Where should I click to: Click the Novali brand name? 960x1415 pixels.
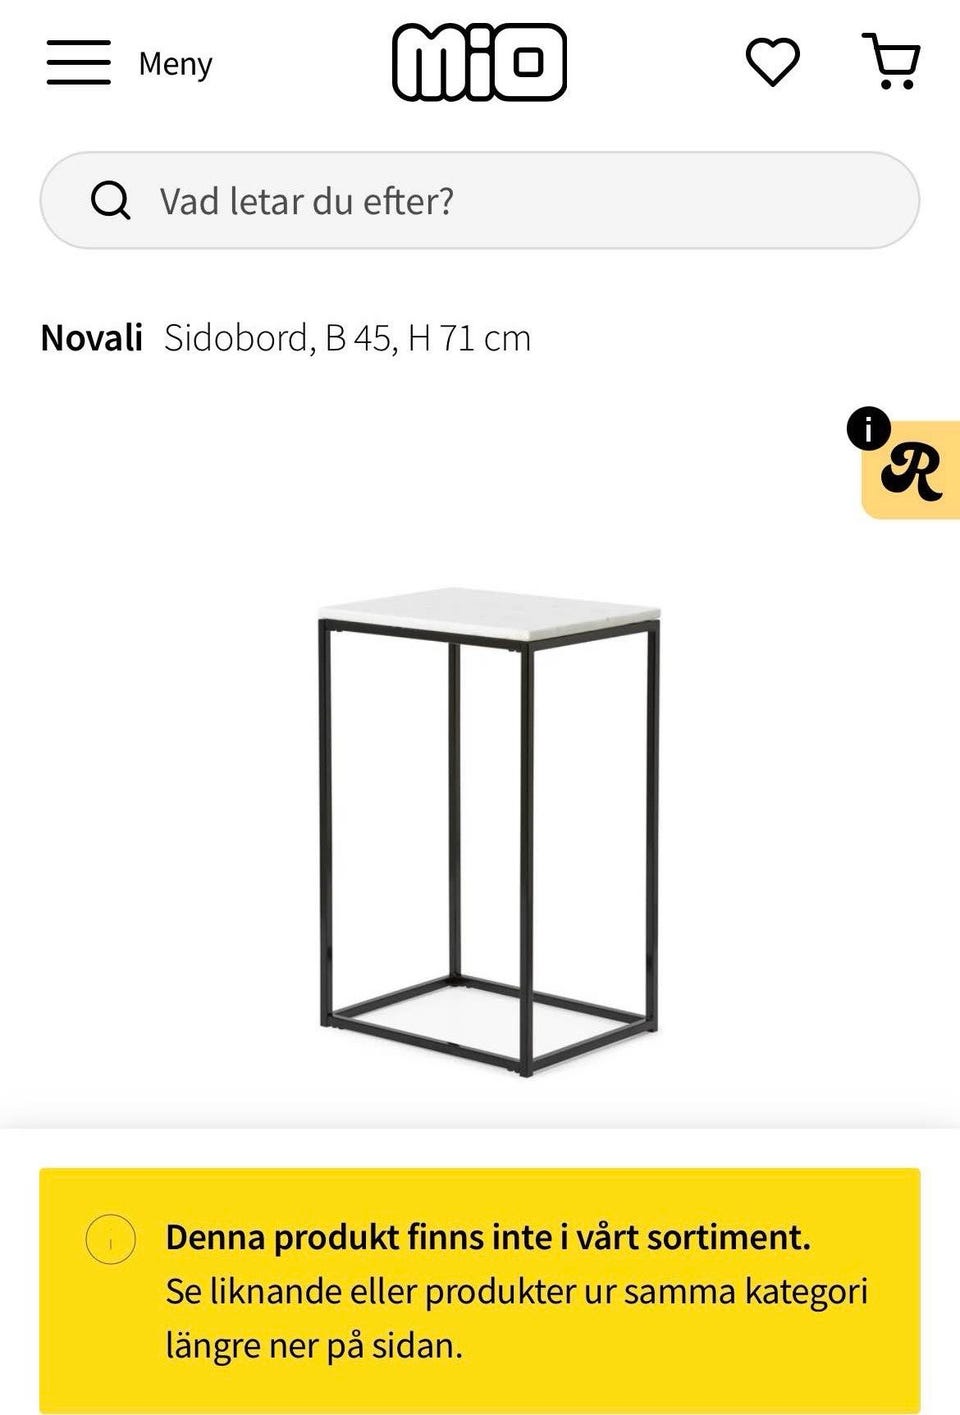pyautogui.click(x=92, y=338)
